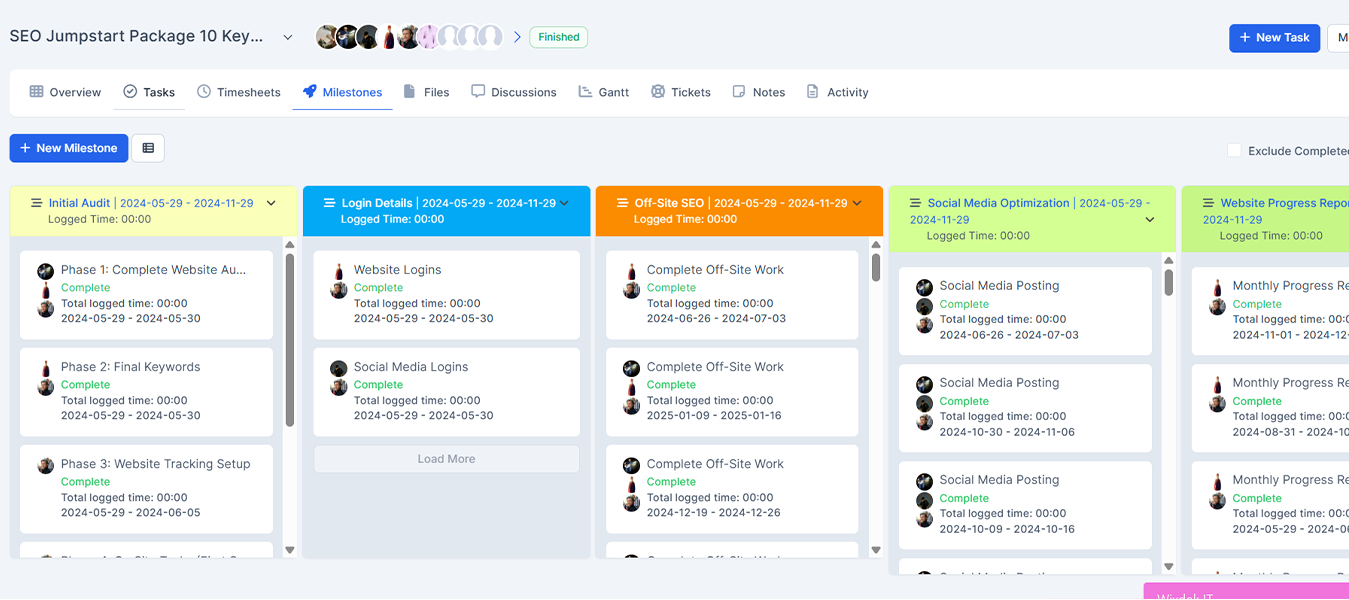Viewport: 1349px width, 600px height.
Task: Click the Off-Site SEO column handle icon
Action: [622, 203]
